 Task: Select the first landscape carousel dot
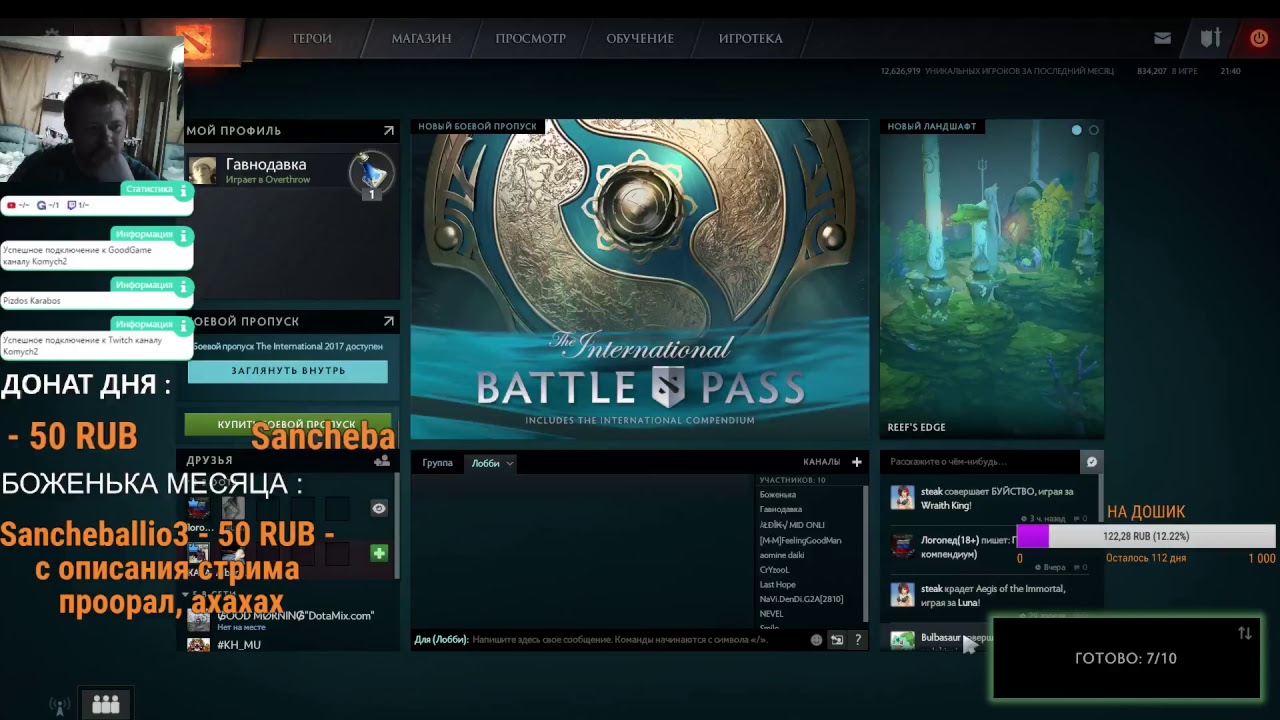point(1077,130)
